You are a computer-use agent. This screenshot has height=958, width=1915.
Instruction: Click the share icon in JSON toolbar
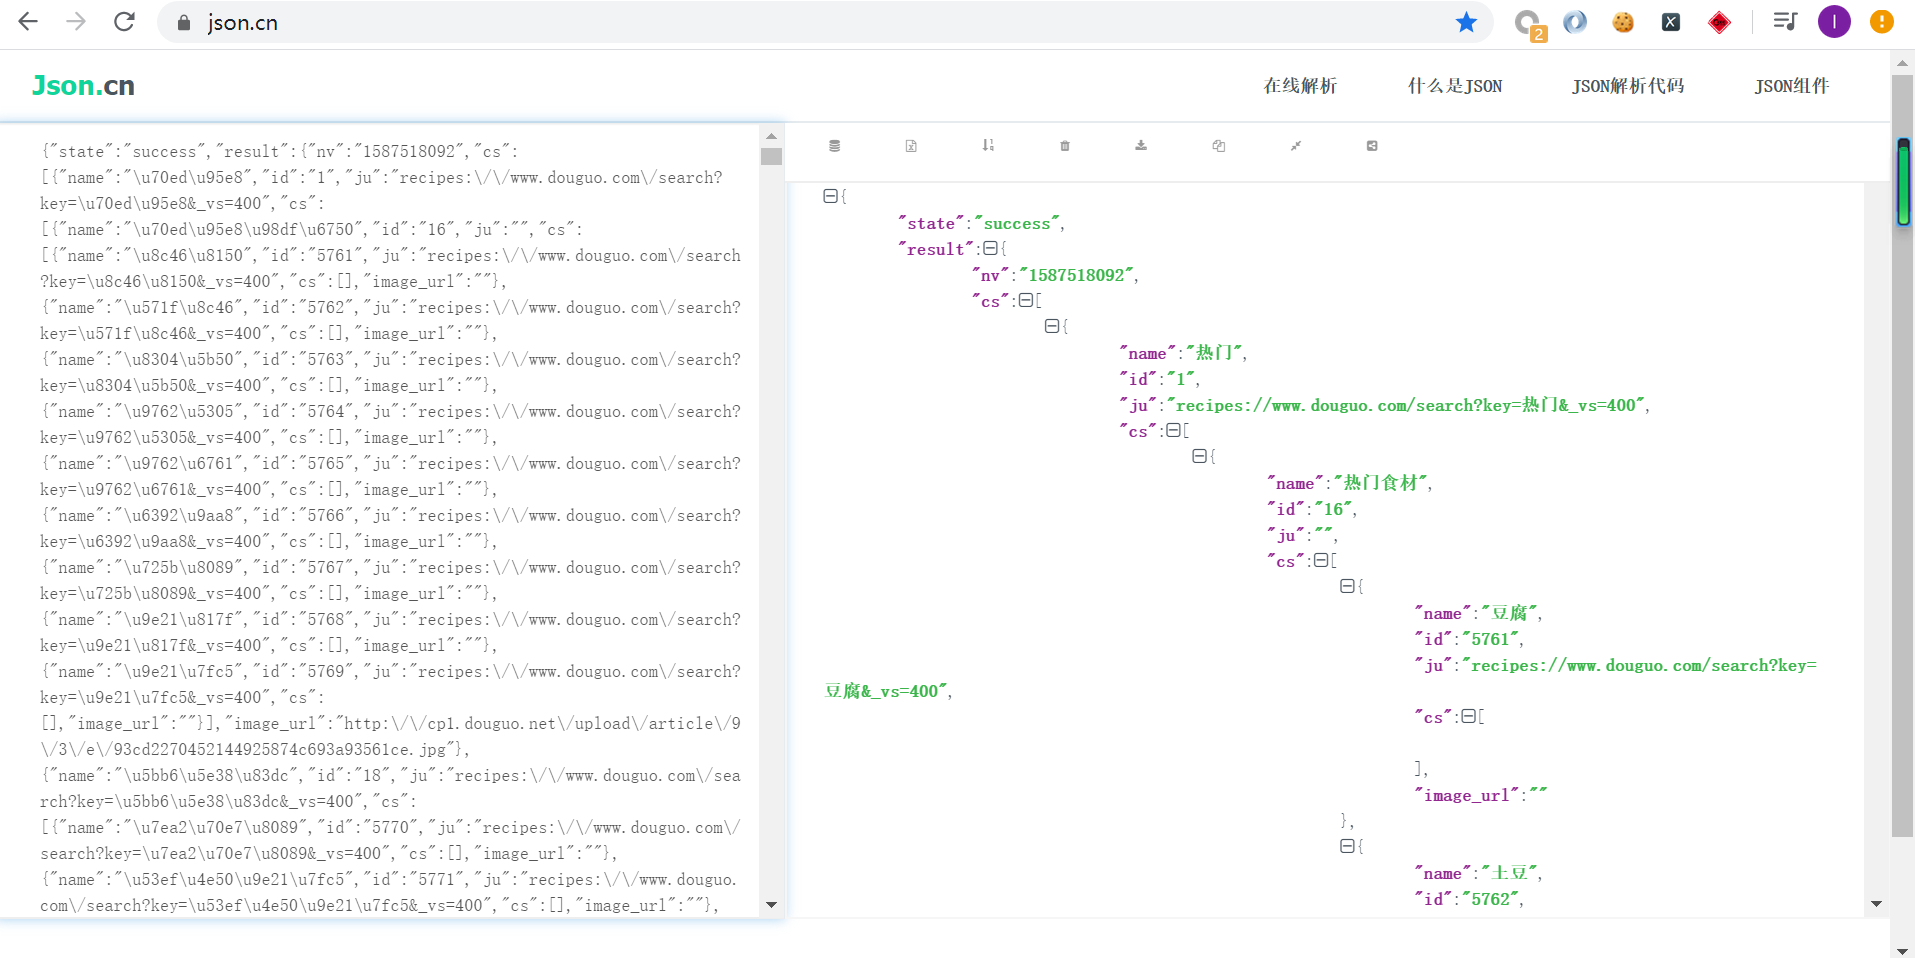pos(1372,146)
